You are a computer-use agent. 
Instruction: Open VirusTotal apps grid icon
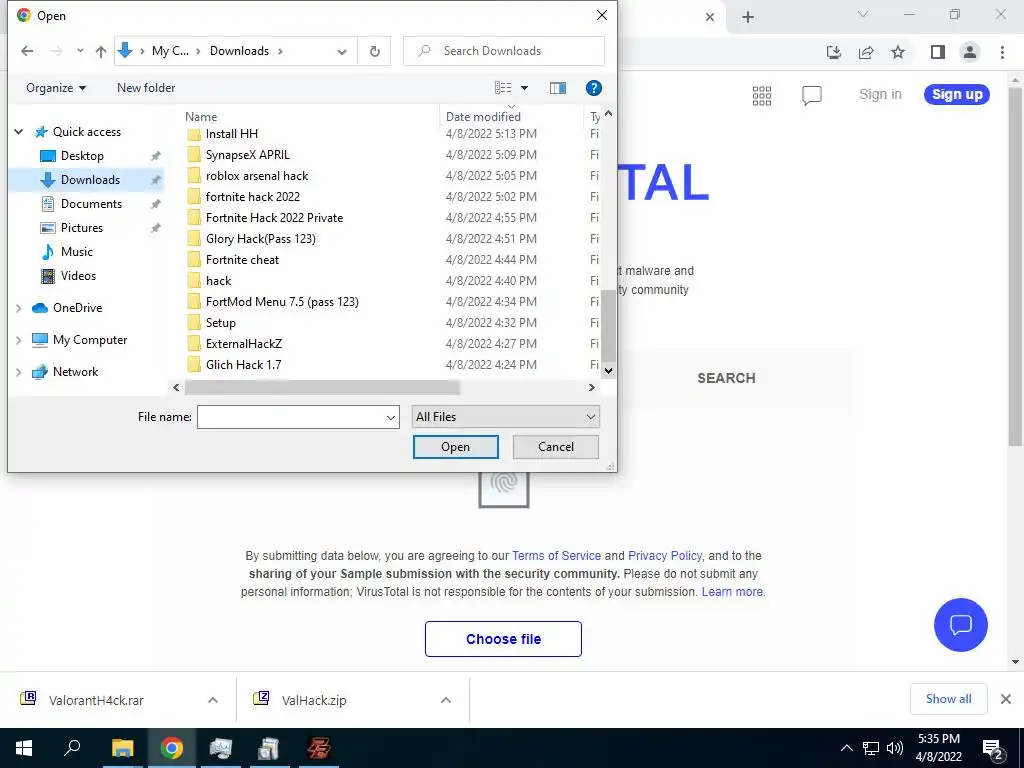(x=762, y=95)
